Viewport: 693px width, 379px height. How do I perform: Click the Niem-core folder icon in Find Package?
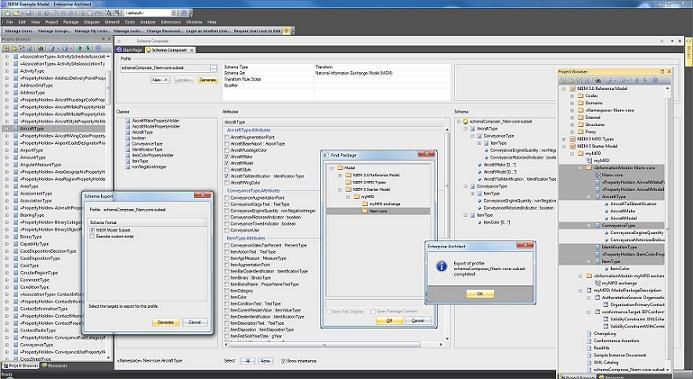coord(365,211)
